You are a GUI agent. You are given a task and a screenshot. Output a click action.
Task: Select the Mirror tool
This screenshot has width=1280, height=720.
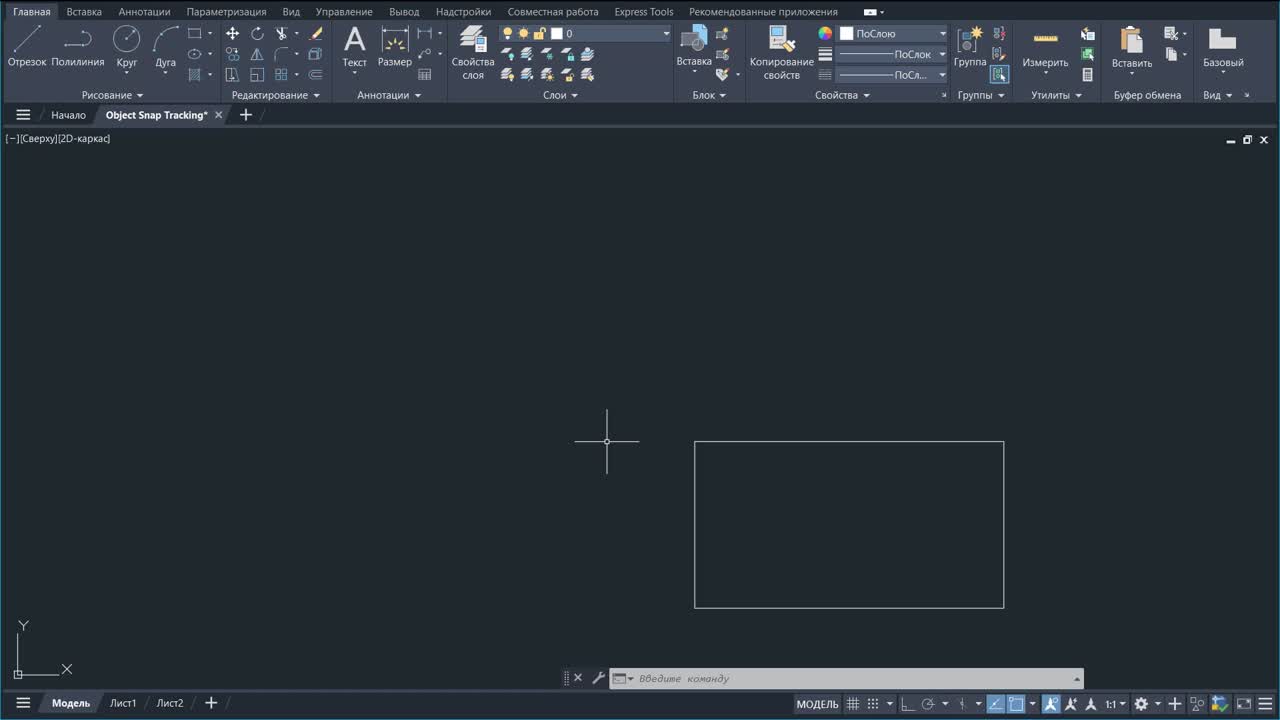pos(257,54)
